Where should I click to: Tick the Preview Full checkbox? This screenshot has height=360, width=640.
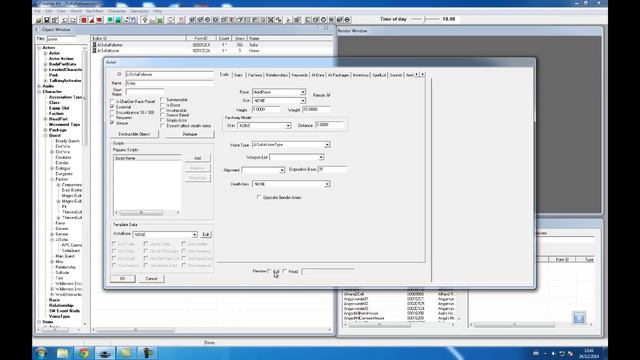click(x=270, y=271)
